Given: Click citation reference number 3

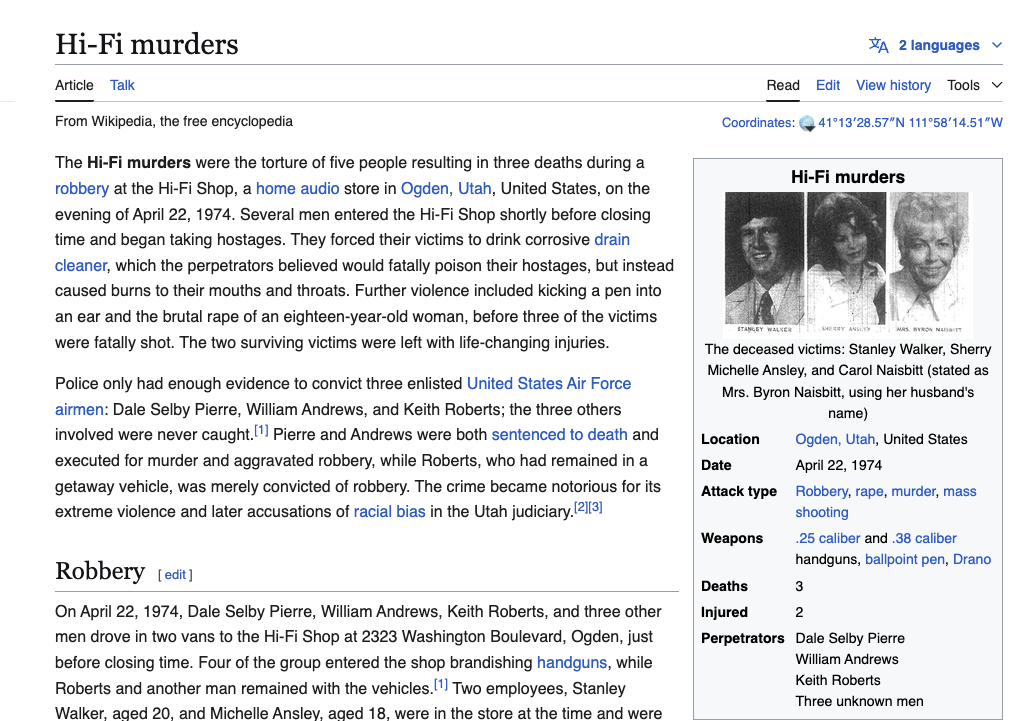Looking at the screenshot, I should click(595, 507).
